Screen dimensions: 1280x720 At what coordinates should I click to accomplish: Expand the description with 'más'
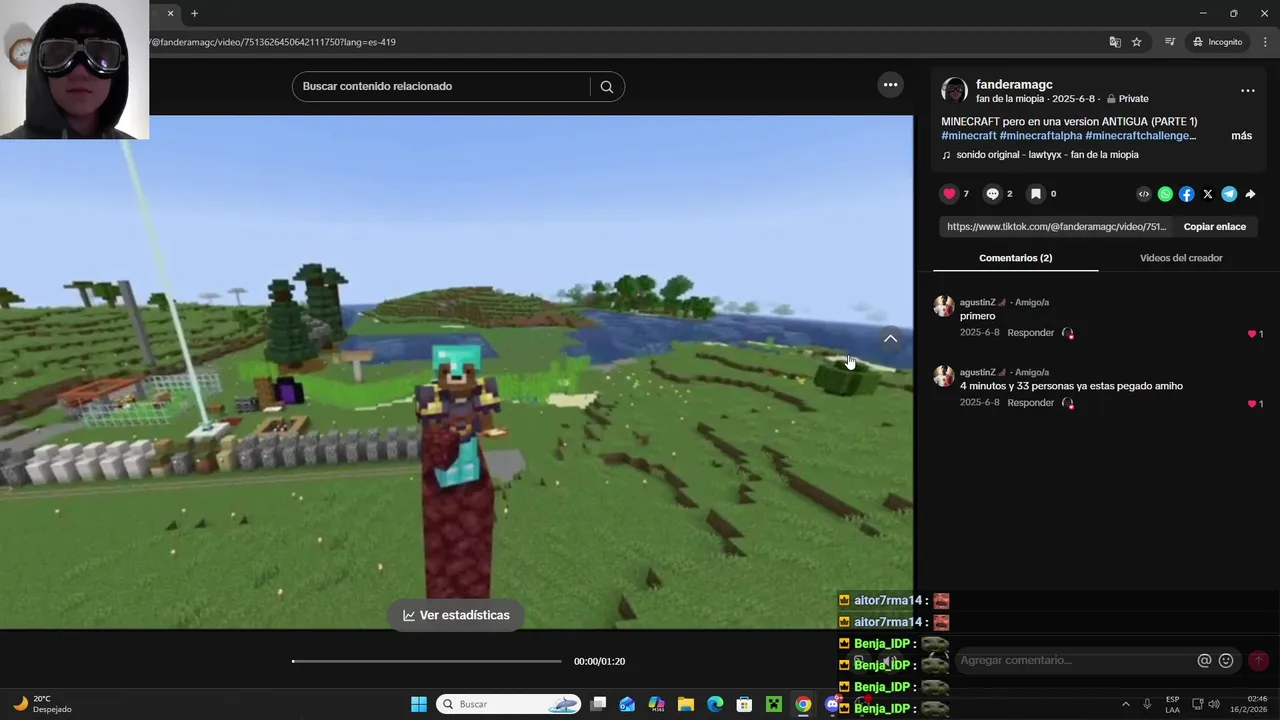[x=1241, y=136]
